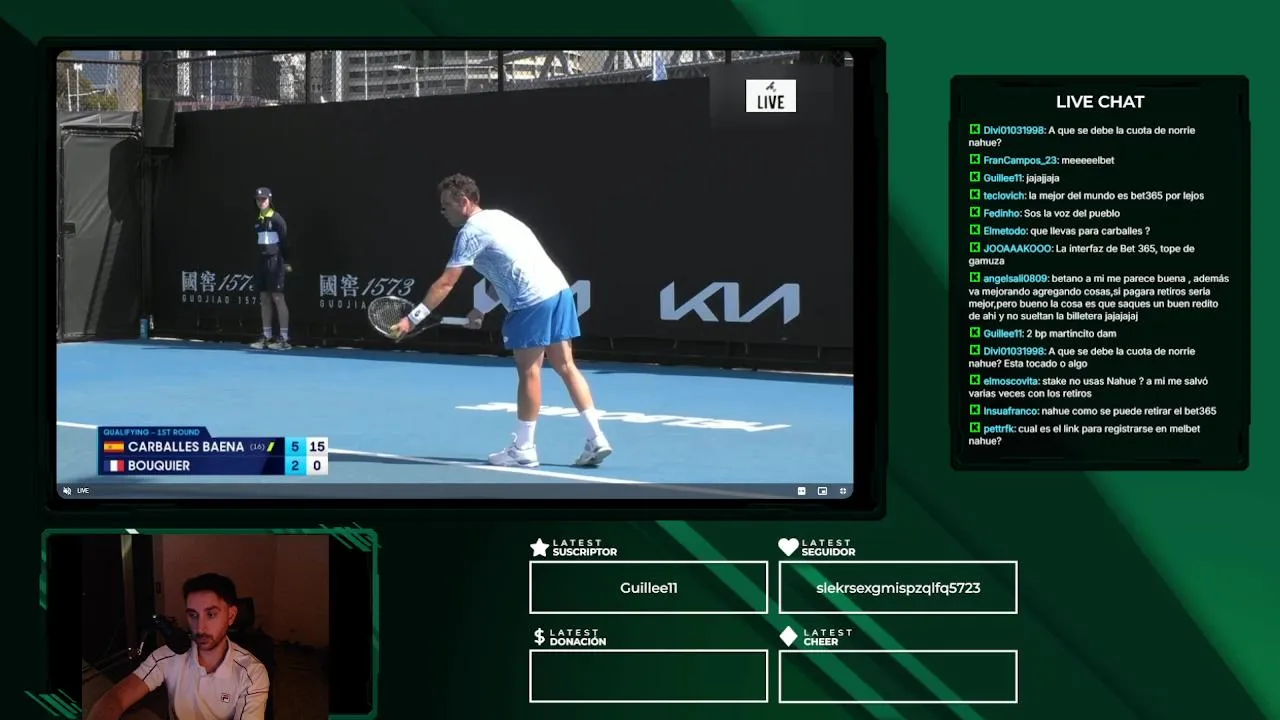Viewport: 1280px width, 720px height.
Task: Click the green badge next to angelsall0809
Action: pos(974,278)
